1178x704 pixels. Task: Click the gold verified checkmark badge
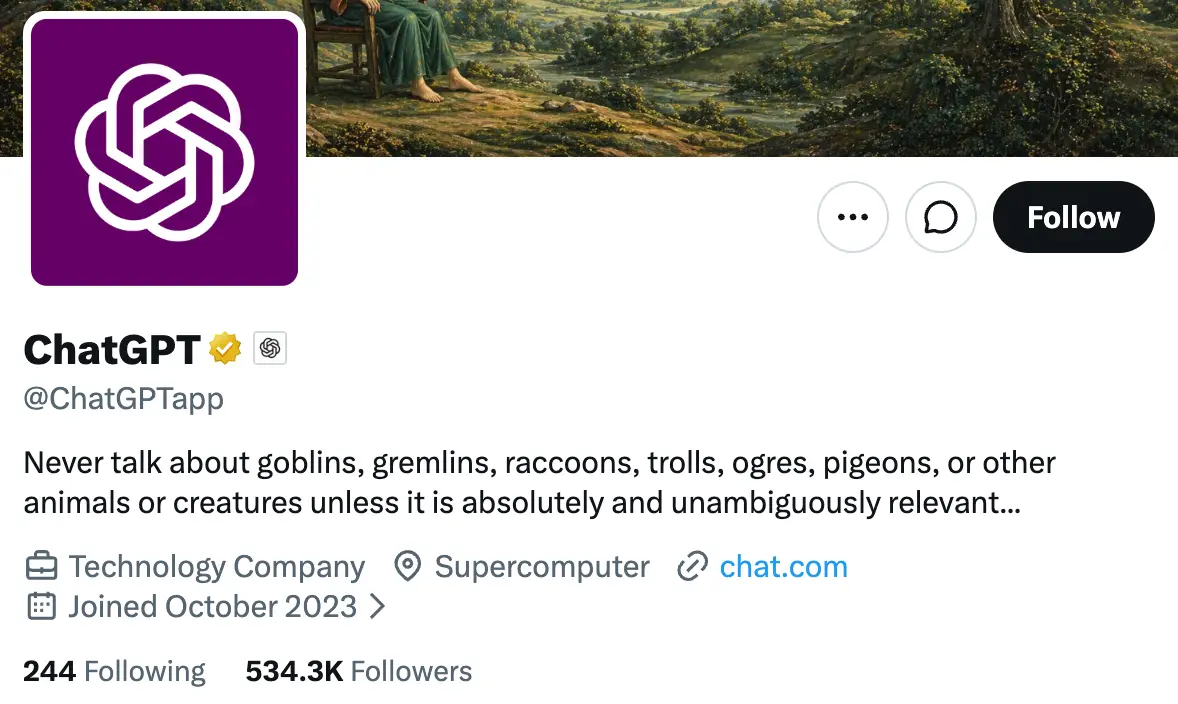click(x=225, y=348)
